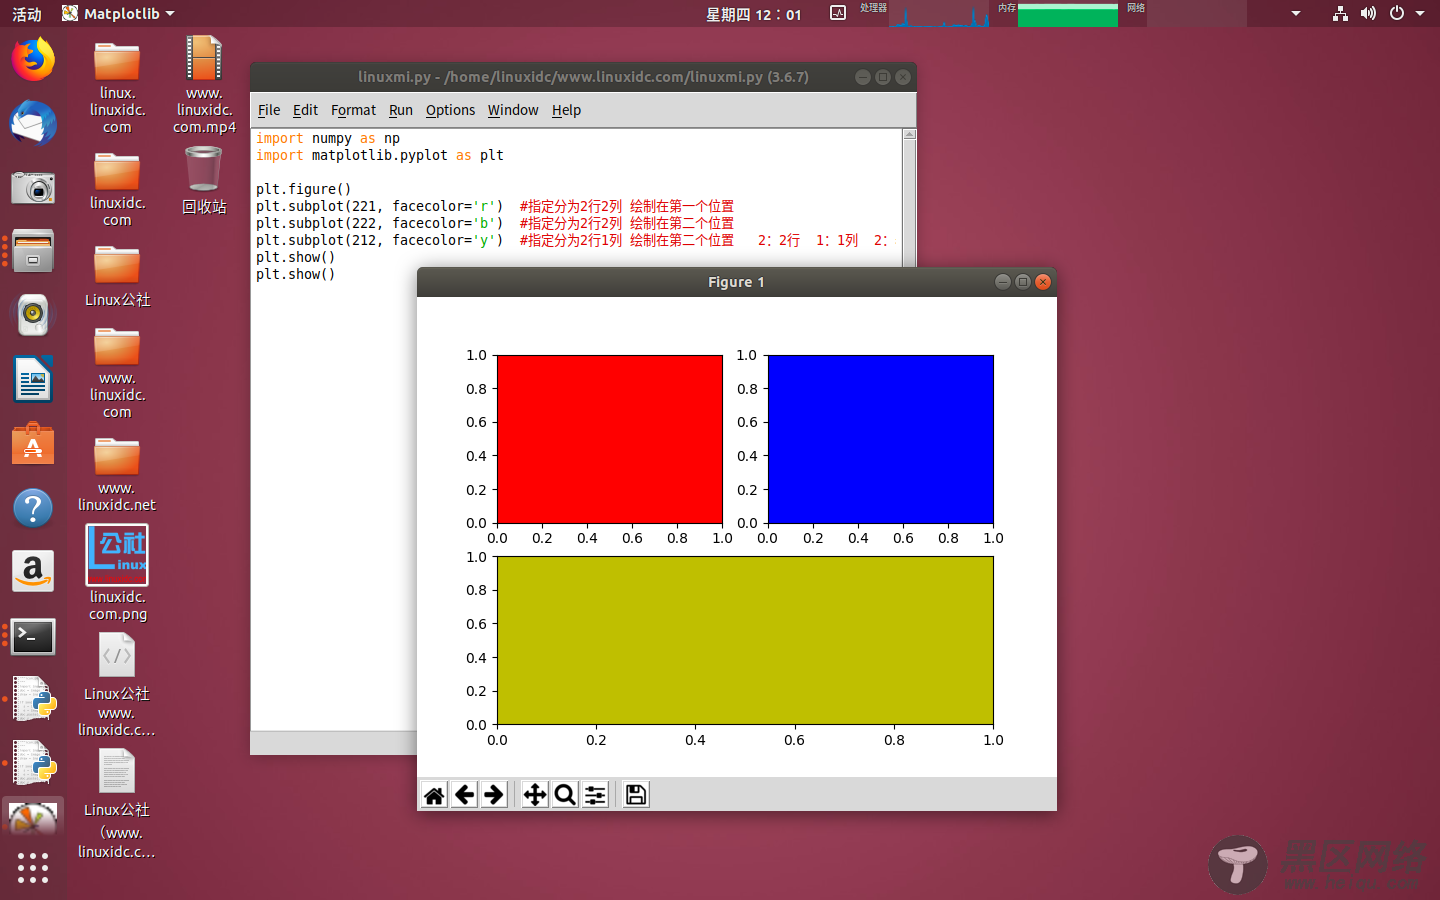Open the indicator dropdown arrow left of network icon
Viewport: 1440px width, 900px height.
coord(1296,14)
